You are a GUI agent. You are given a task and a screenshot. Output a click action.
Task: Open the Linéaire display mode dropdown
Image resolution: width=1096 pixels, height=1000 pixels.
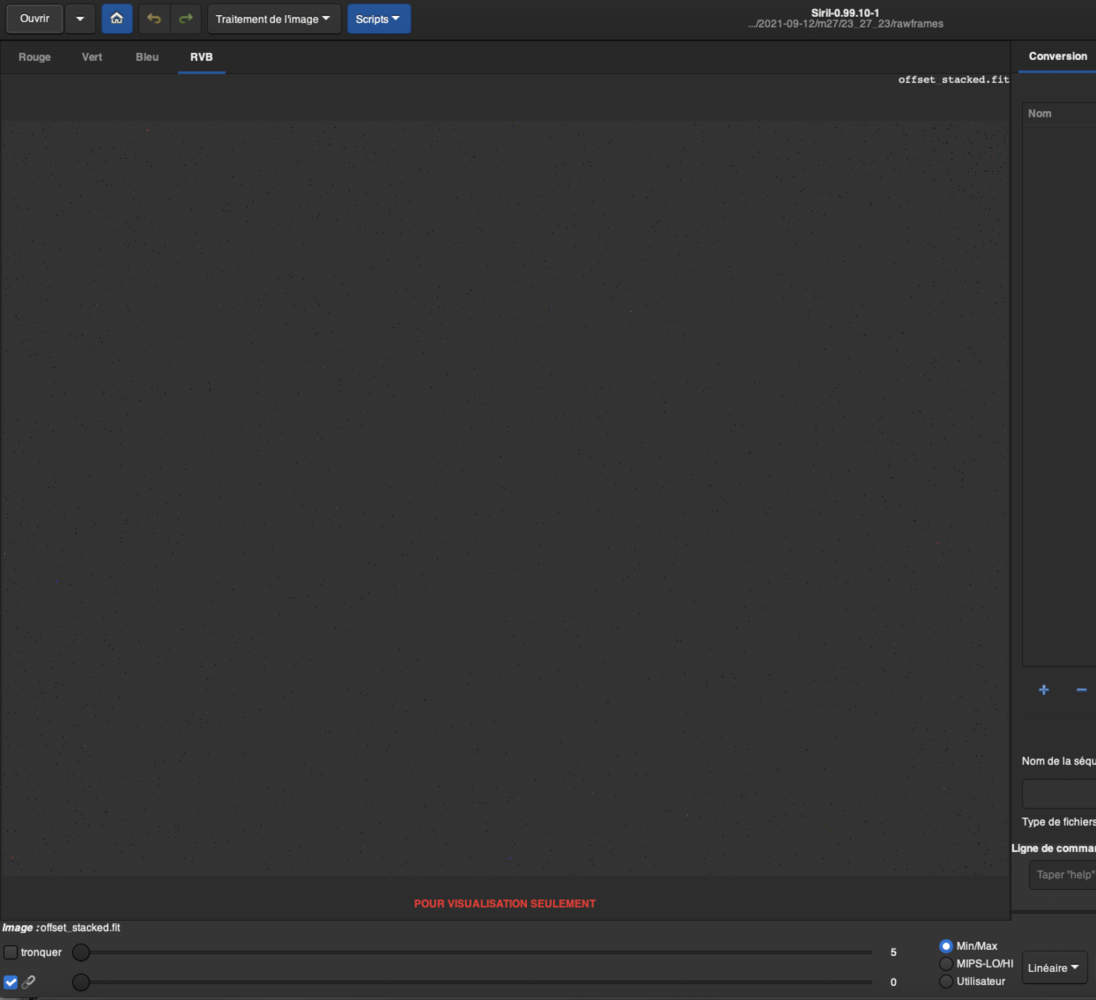[x=1054, y=968]
